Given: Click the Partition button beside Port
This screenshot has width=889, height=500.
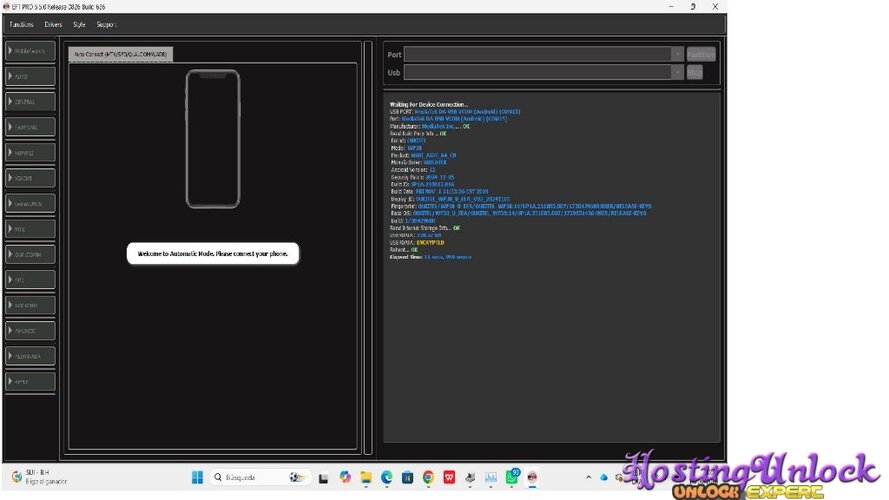Looking at the screenshot, I should [x=701, y=54].
